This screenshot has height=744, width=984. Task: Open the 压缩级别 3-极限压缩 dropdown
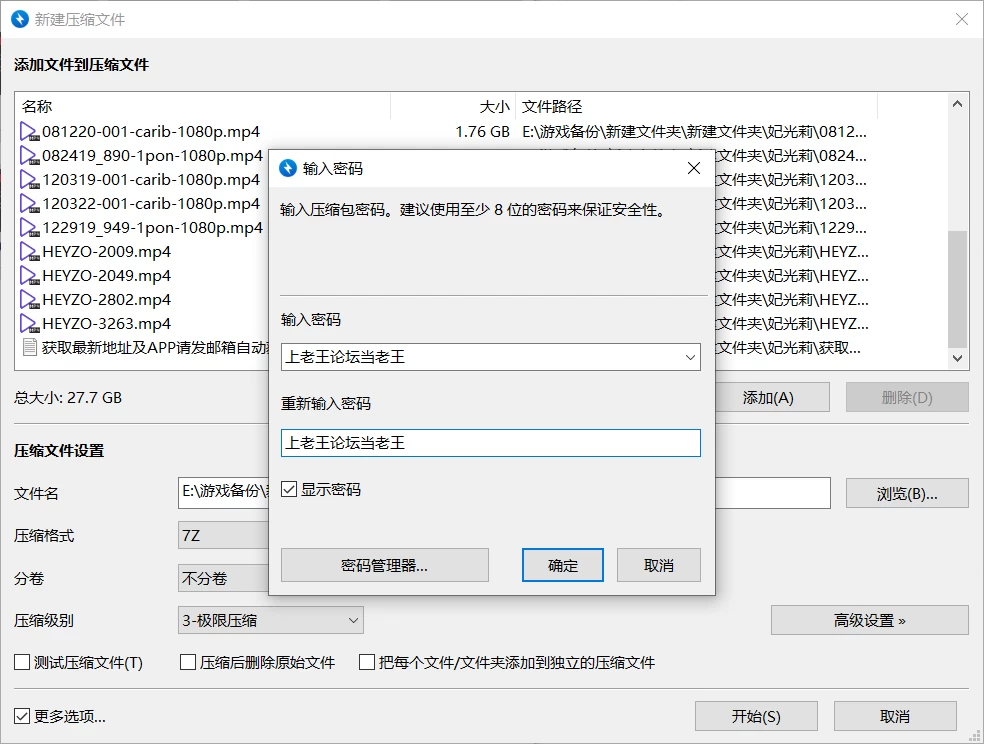point(271,620)
